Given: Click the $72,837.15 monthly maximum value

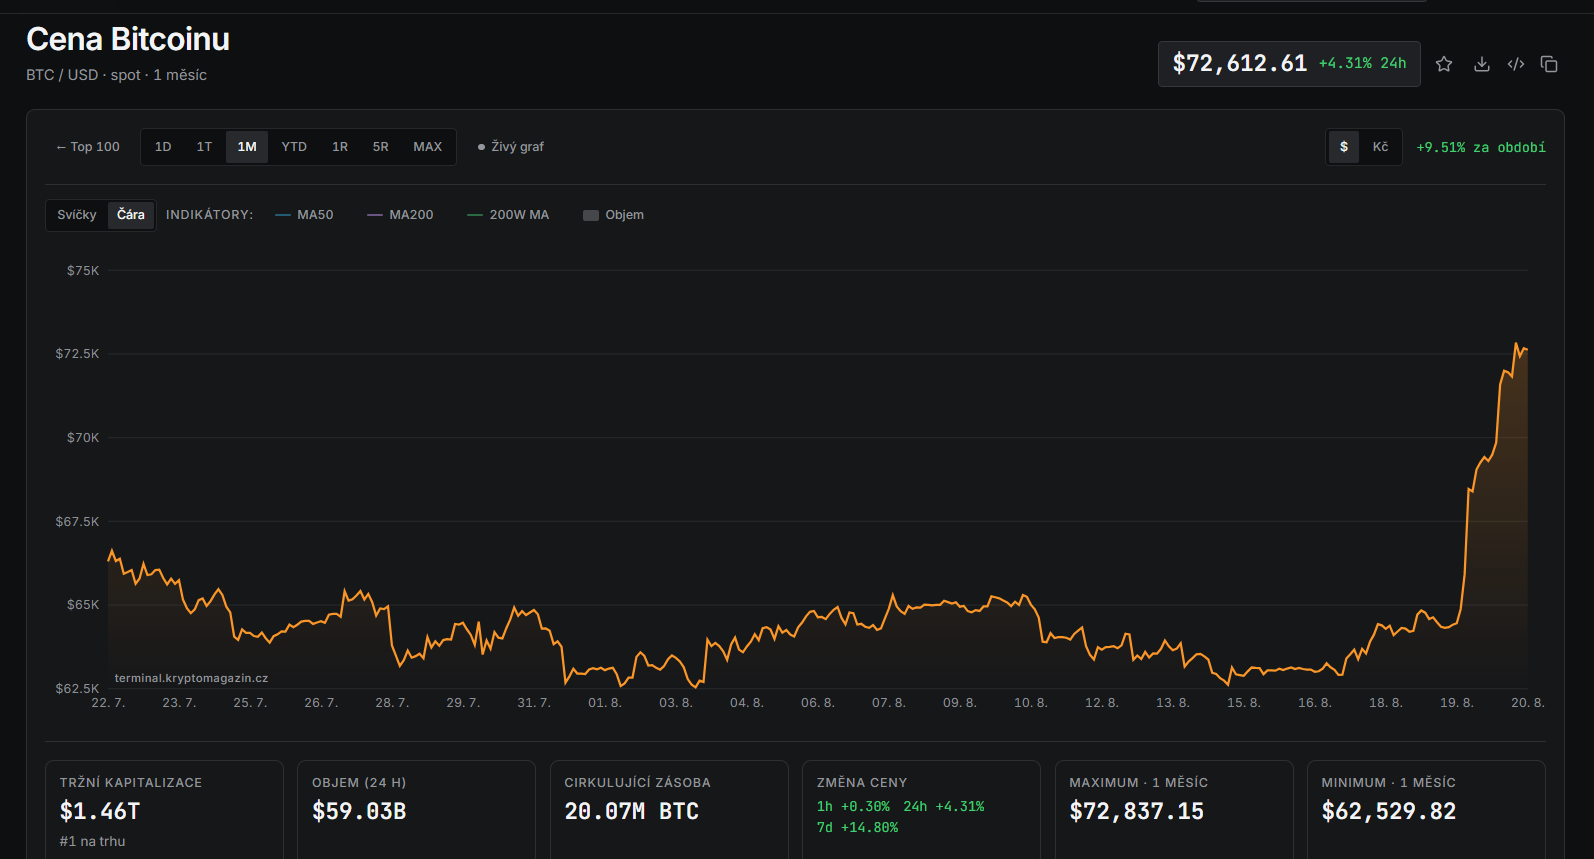Looking at the screenshot, I should (1137, 811).
